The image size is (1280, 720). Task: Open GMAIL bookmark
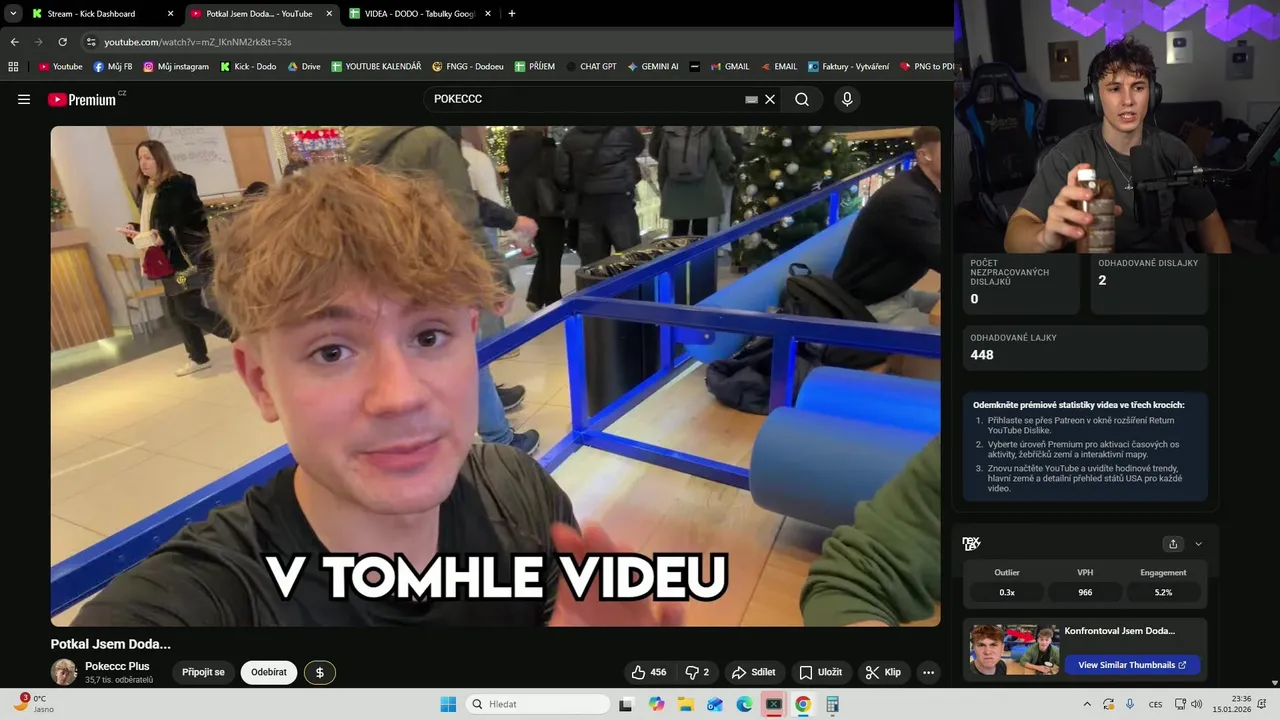730,66
